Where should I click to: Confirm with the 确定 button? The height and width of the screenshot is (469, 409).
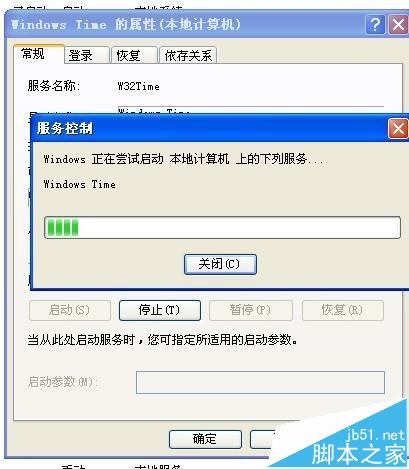(205, 439)
